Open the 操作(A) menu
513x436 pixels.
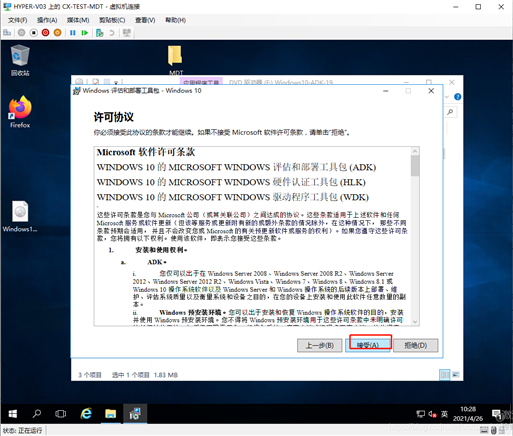[x=47, y=20]
